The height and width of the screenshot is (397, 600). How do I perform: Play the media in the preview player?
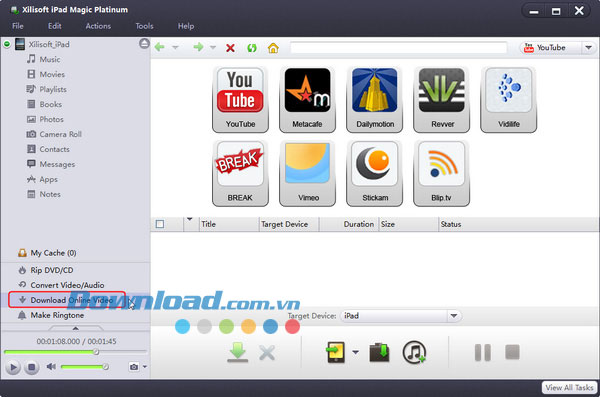[13, 367]
